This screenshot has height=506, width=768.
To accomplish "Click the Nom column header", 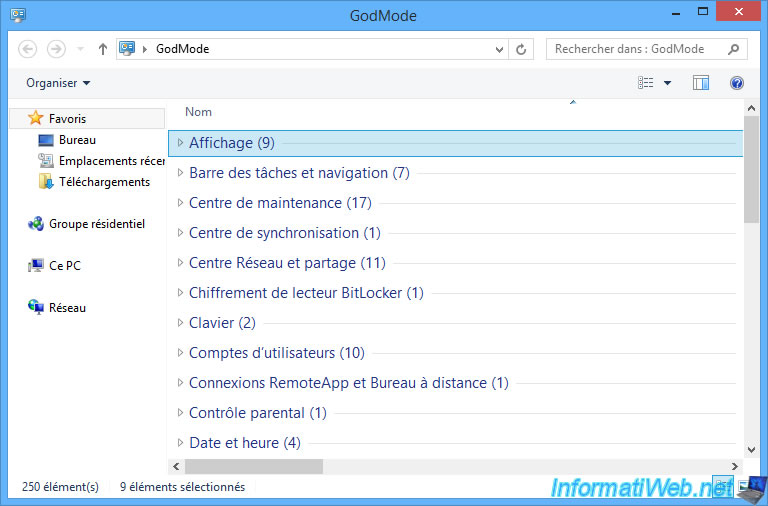I will [x=198, y=112].
